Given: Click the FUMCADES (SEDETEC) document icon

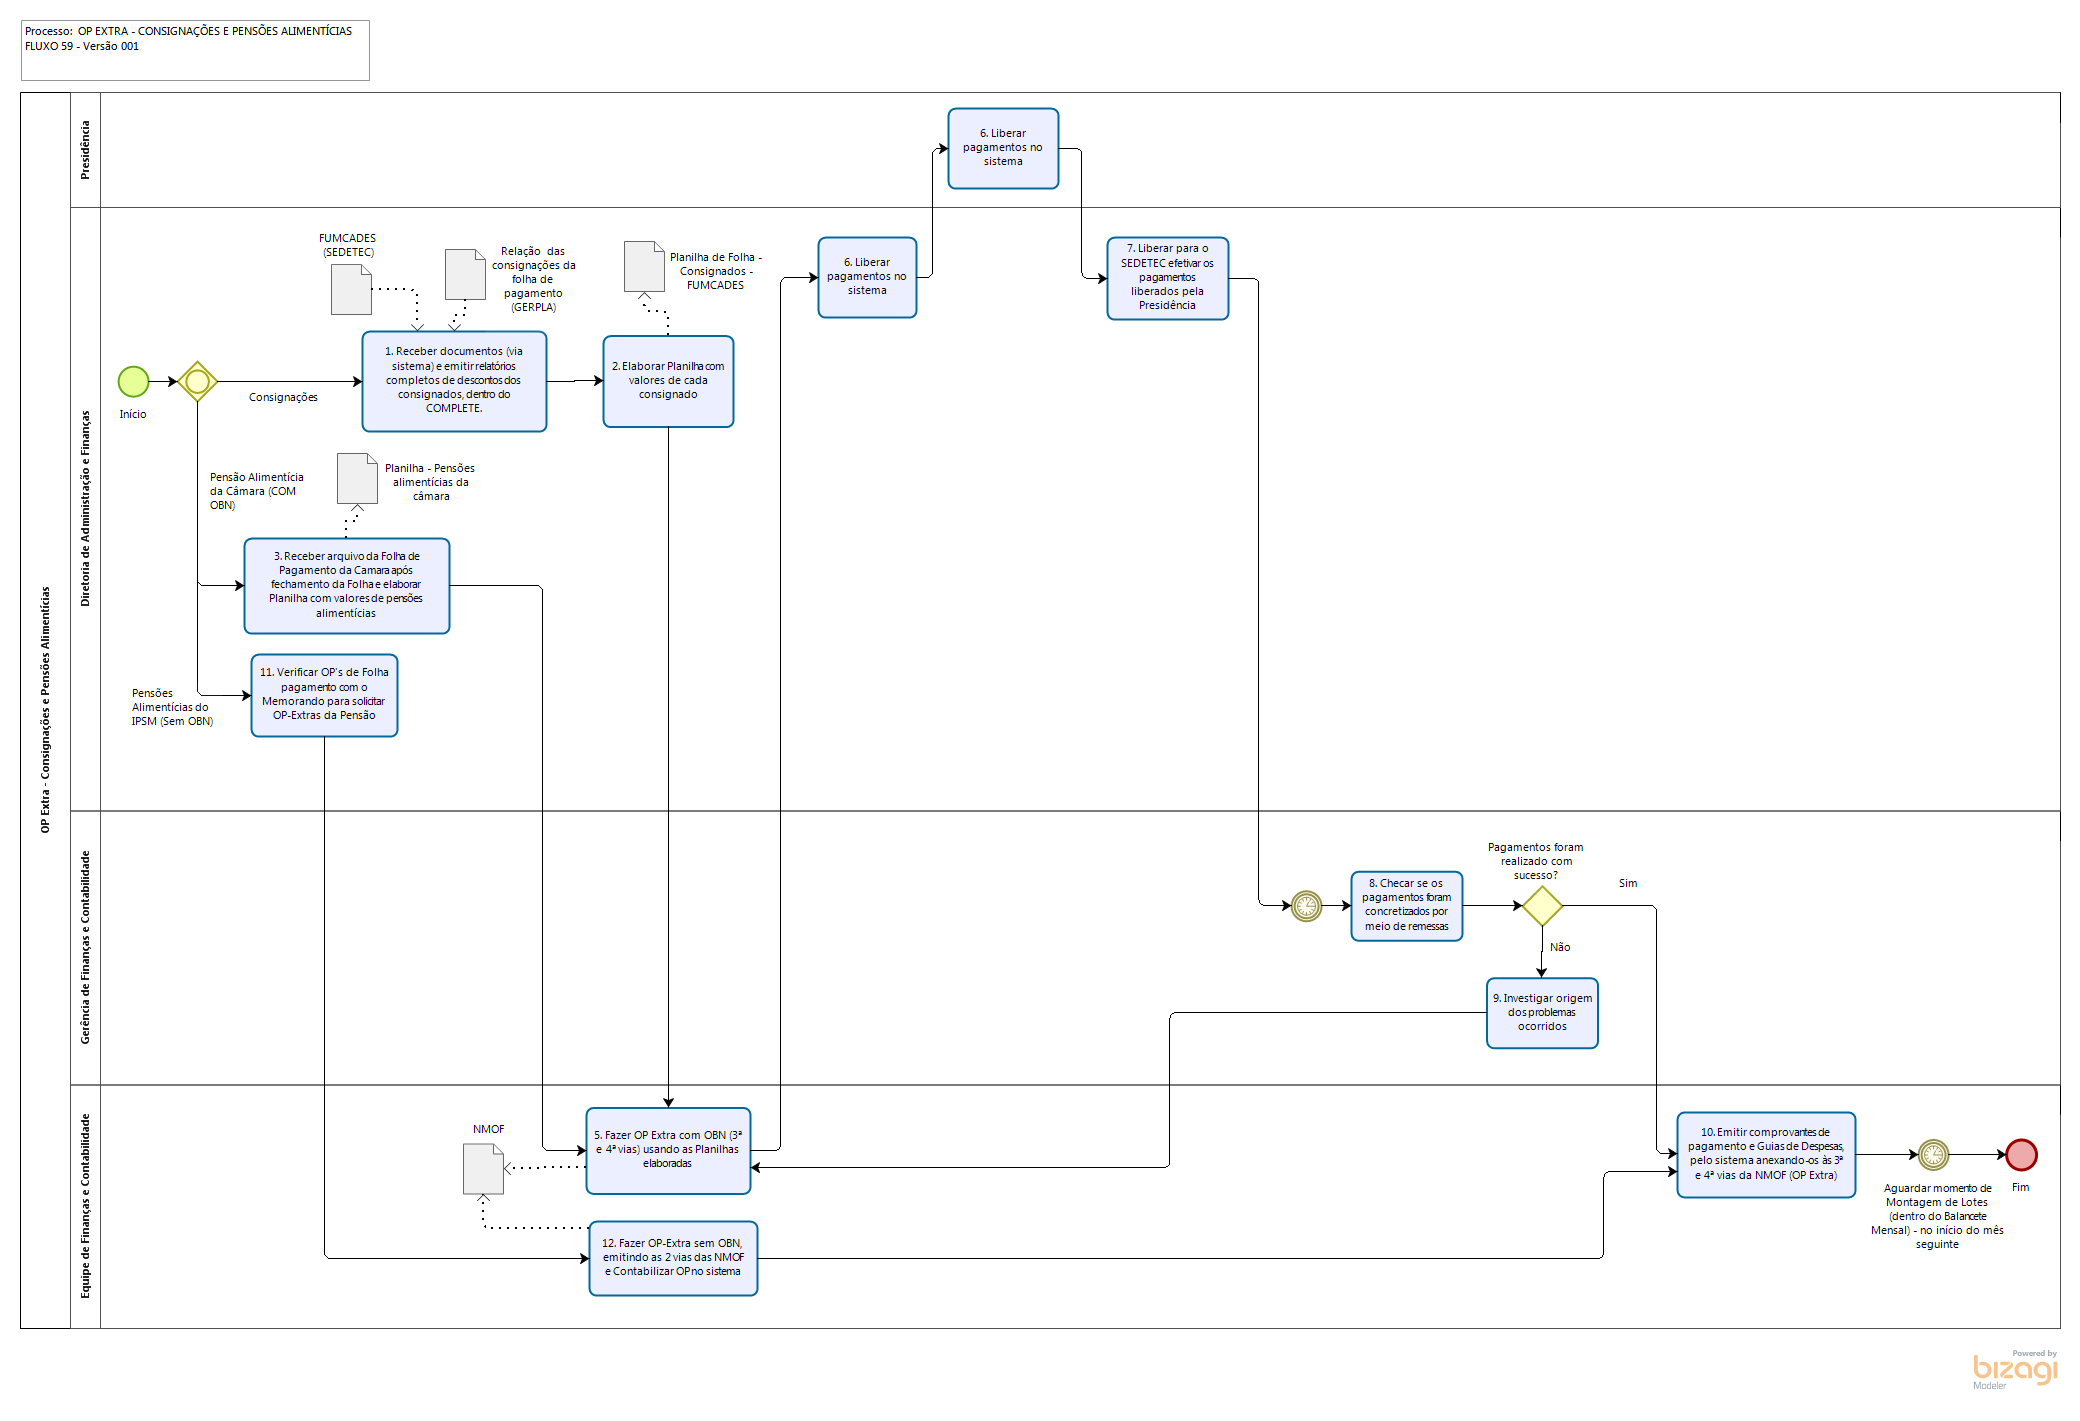Looking at the screenshot, I should (351, 290).
